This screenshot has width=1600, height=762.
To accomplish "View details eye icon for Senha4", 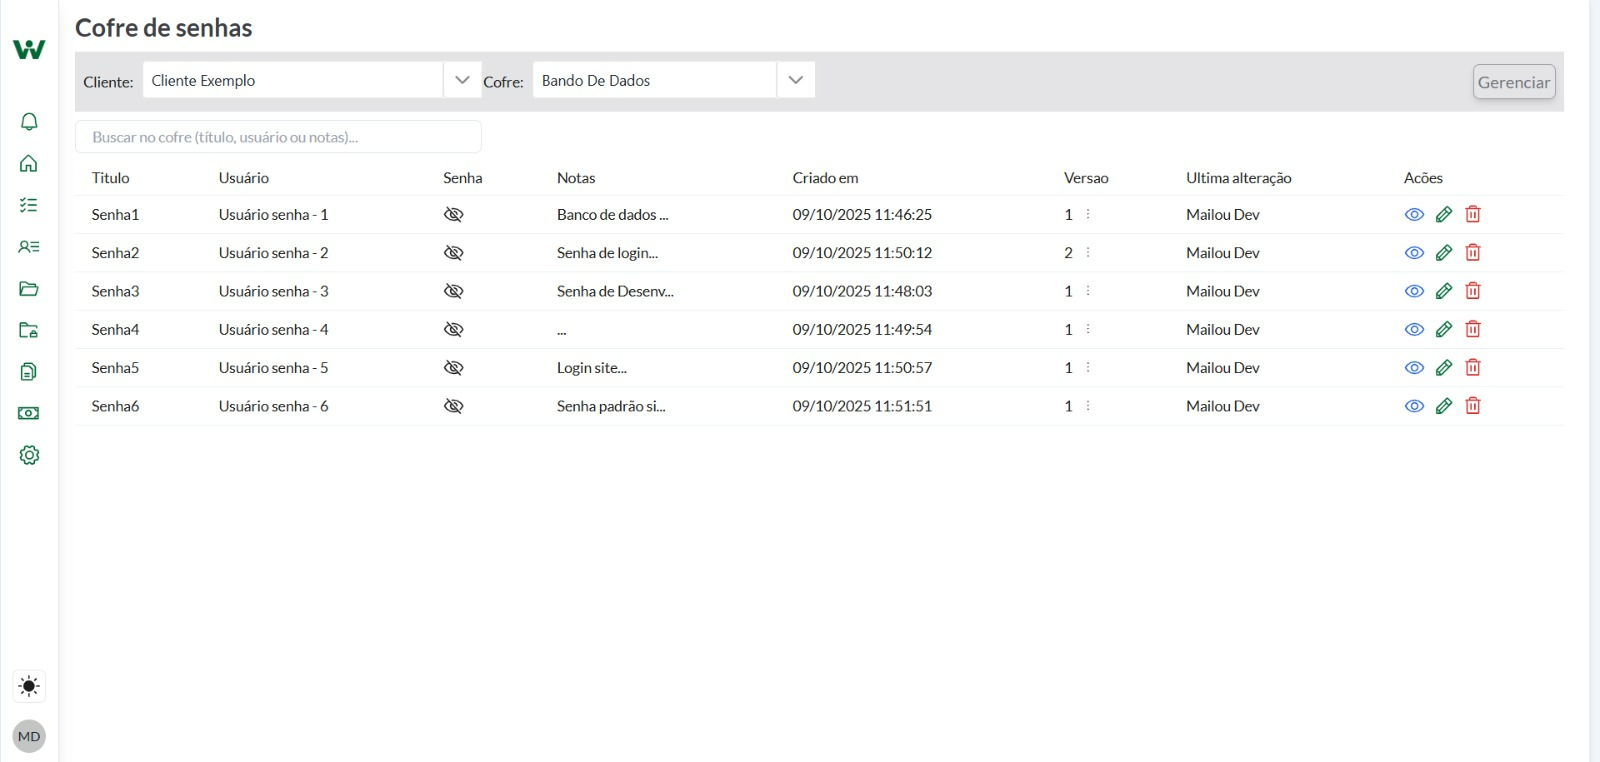I will click(x=1414, y=329).
